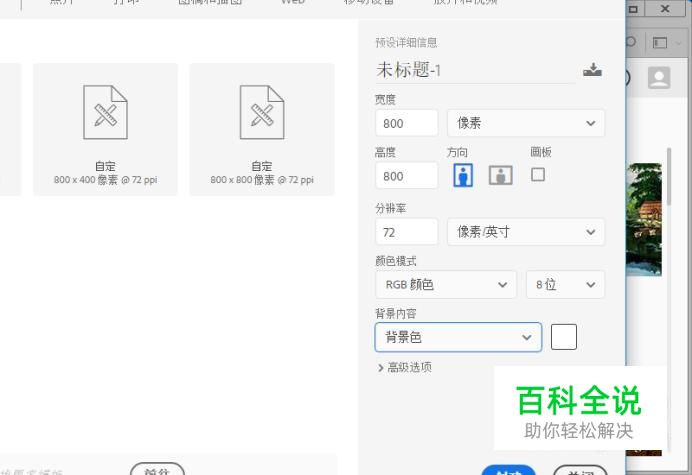Close the background application window

[665, 8]
